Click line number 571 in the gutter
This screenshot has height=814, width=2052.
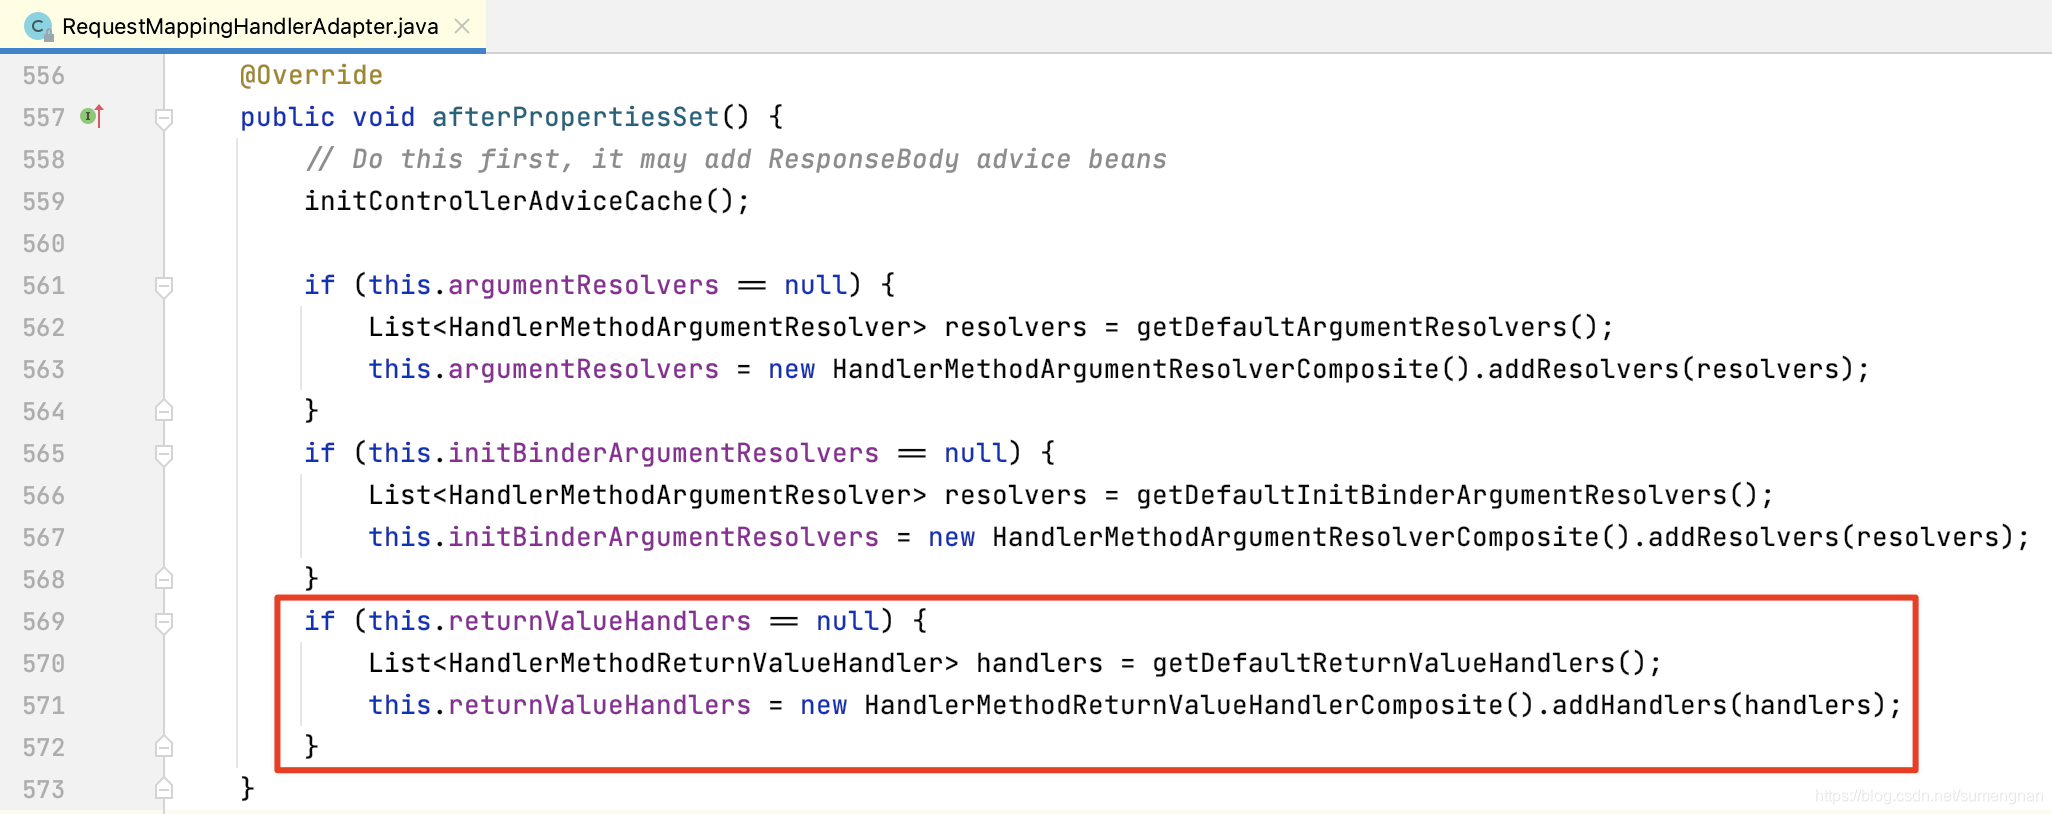click(44, 706)
